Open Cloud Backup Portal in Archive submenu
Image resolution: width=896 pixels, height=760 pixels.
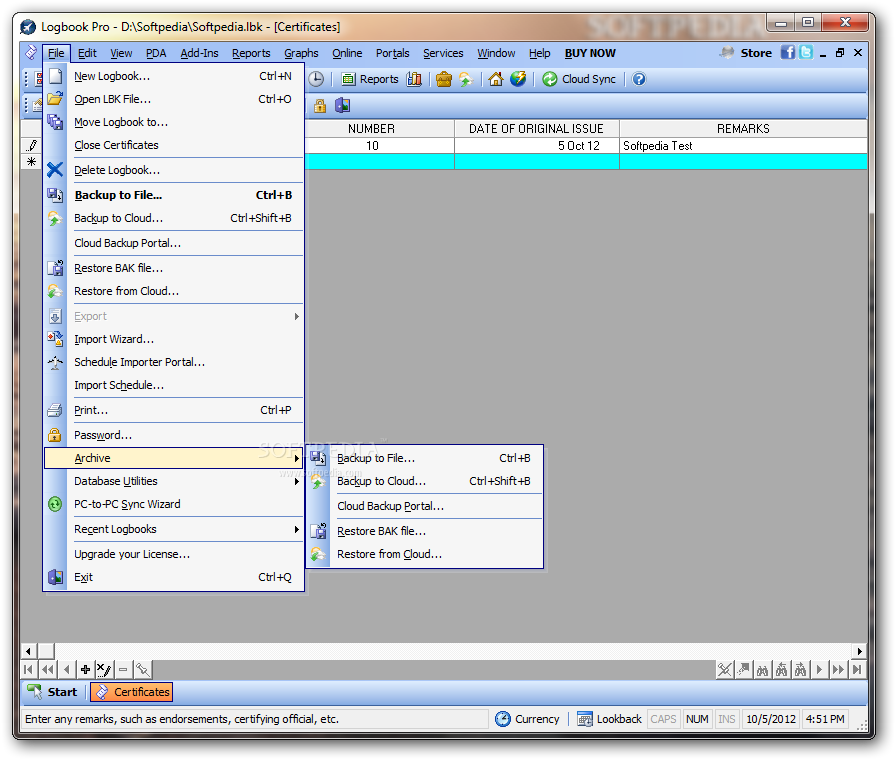425,506
